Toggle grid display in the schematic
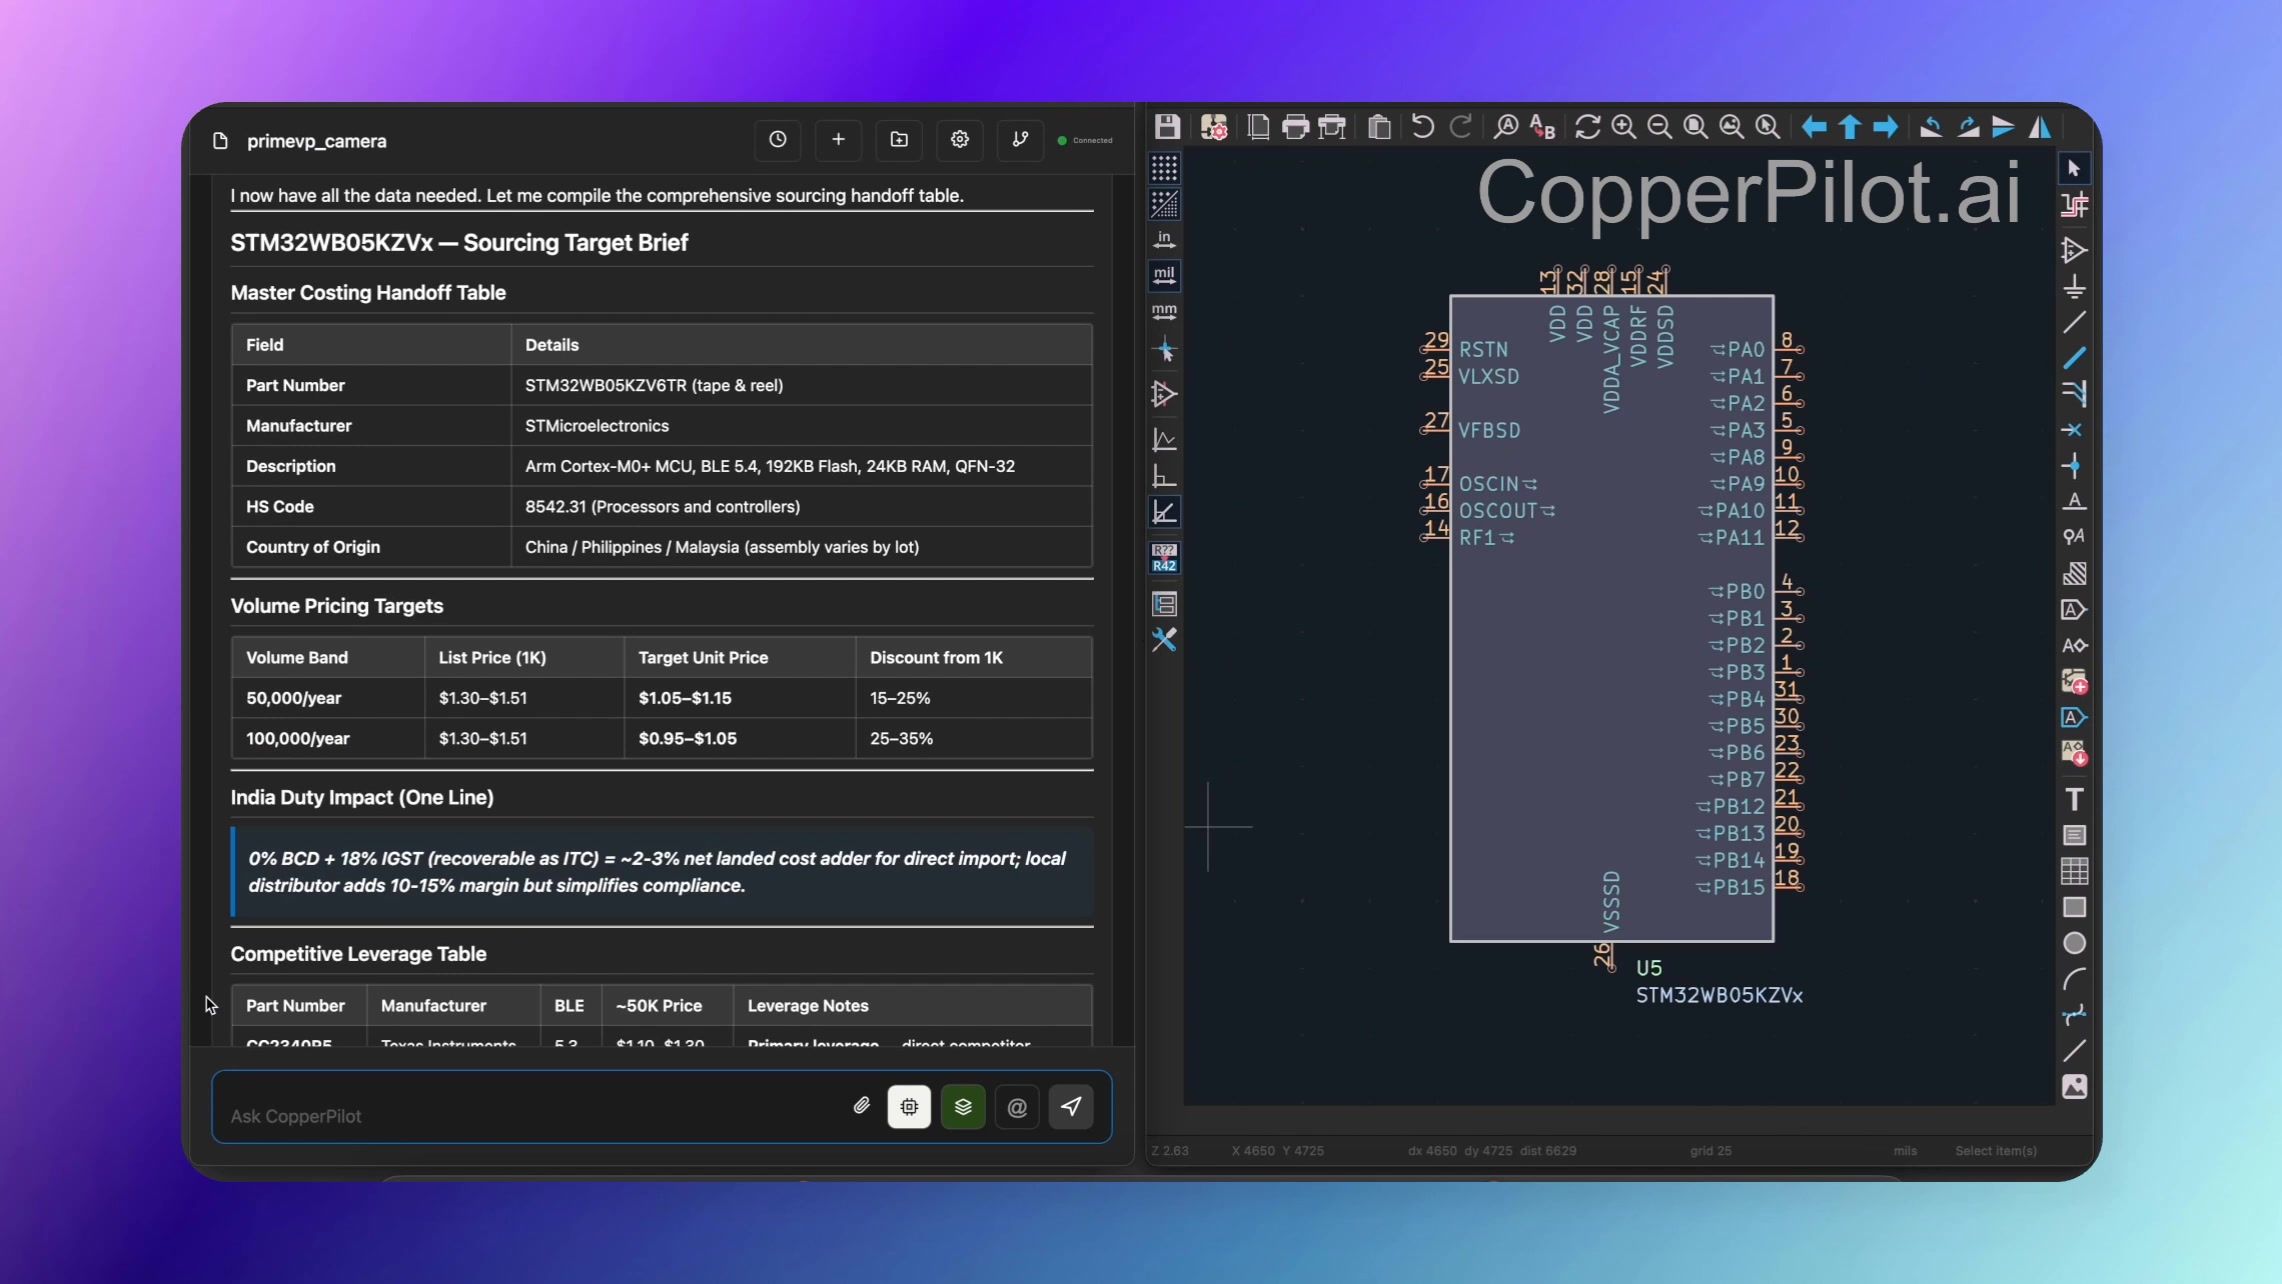This screenshot has height=1284, width=2282. tap(1164, 168)
